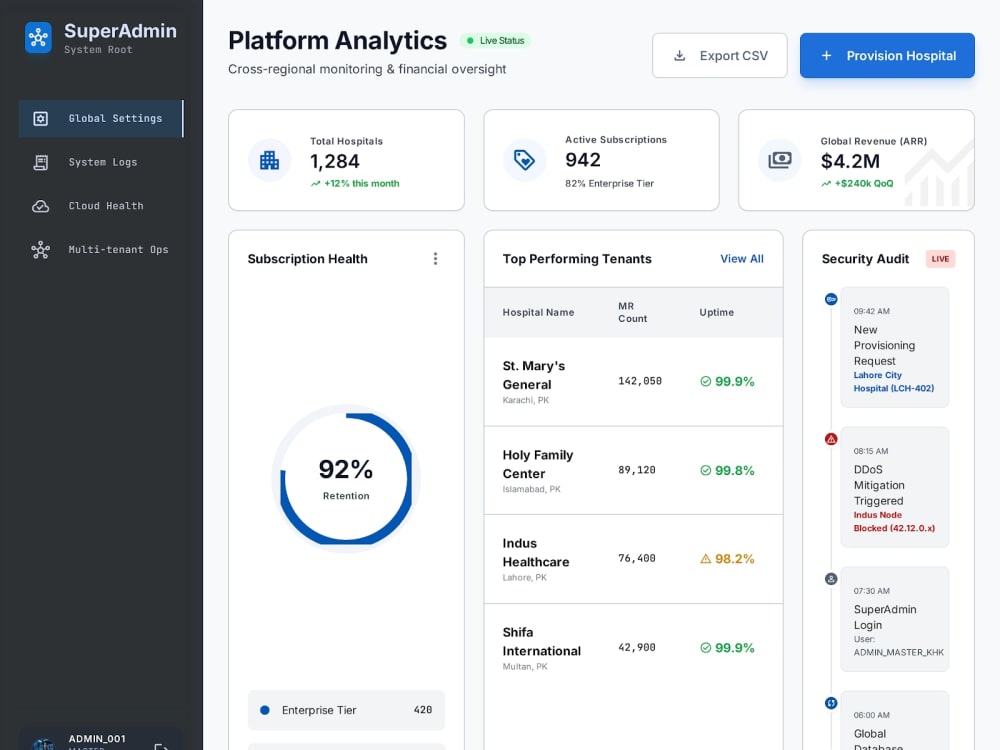The image size is (1000, 750).
Task: Click the Security Audit LIVE badge
Action: [x=940, y=259]
